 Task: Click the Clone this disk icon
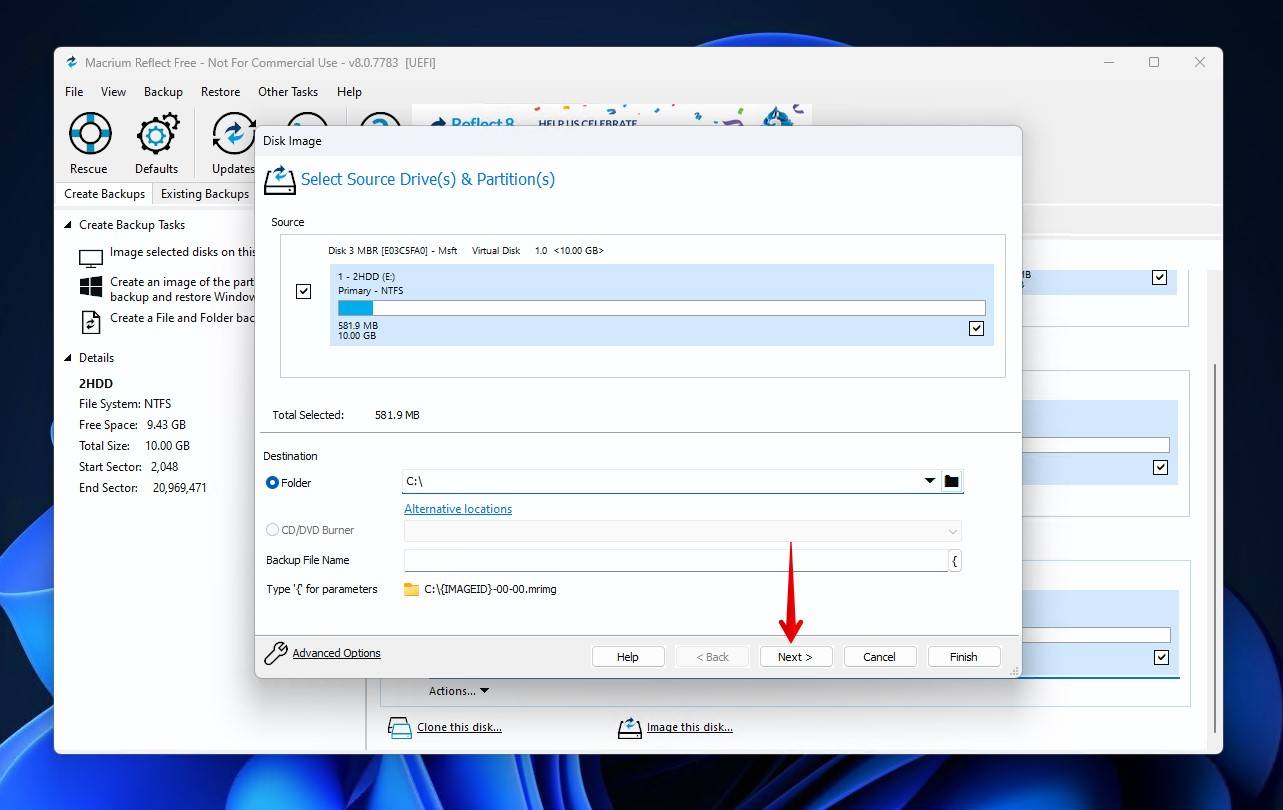[400, 728]
